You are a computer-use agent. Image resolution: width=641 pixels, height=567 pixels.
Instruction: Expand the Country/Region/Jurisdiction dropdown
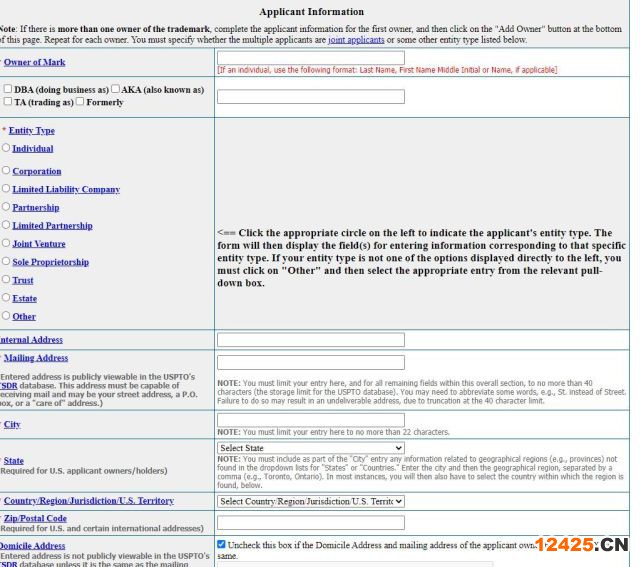coord(310,501)
